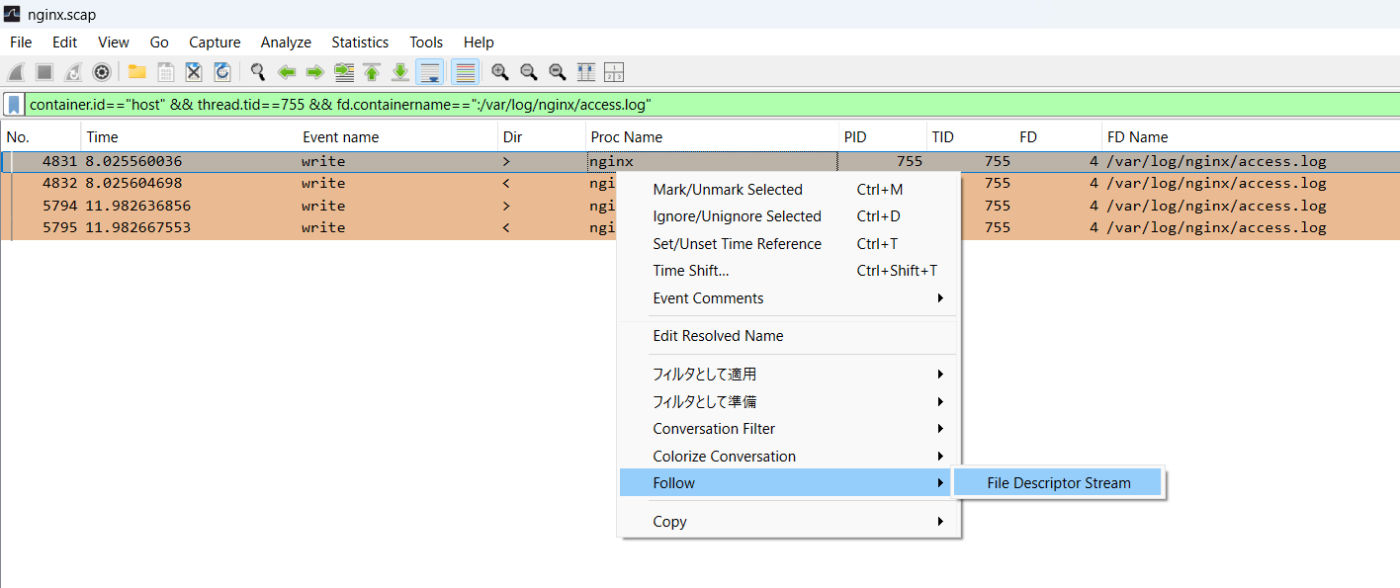Open the Analyze menu
Screen dimensions: 1400x588
tap(286, 42)
